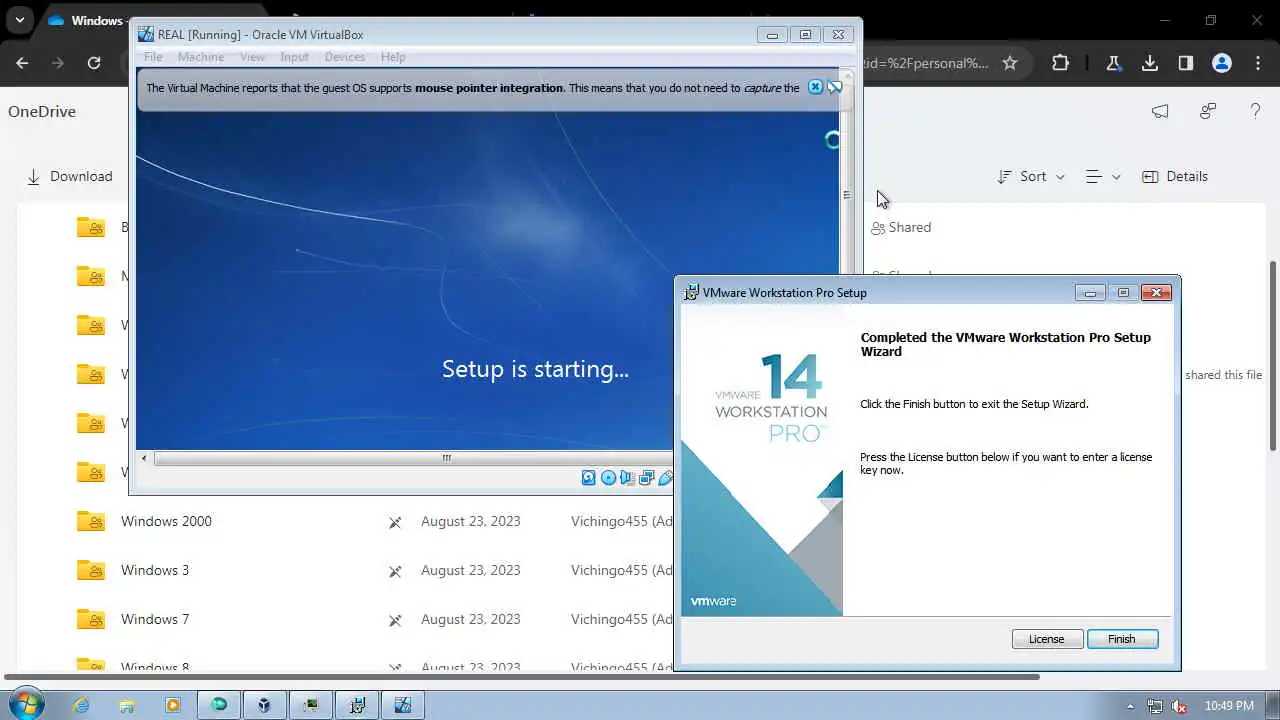Click sharing icon in Windows 7 row

click(x=395, y=620)
